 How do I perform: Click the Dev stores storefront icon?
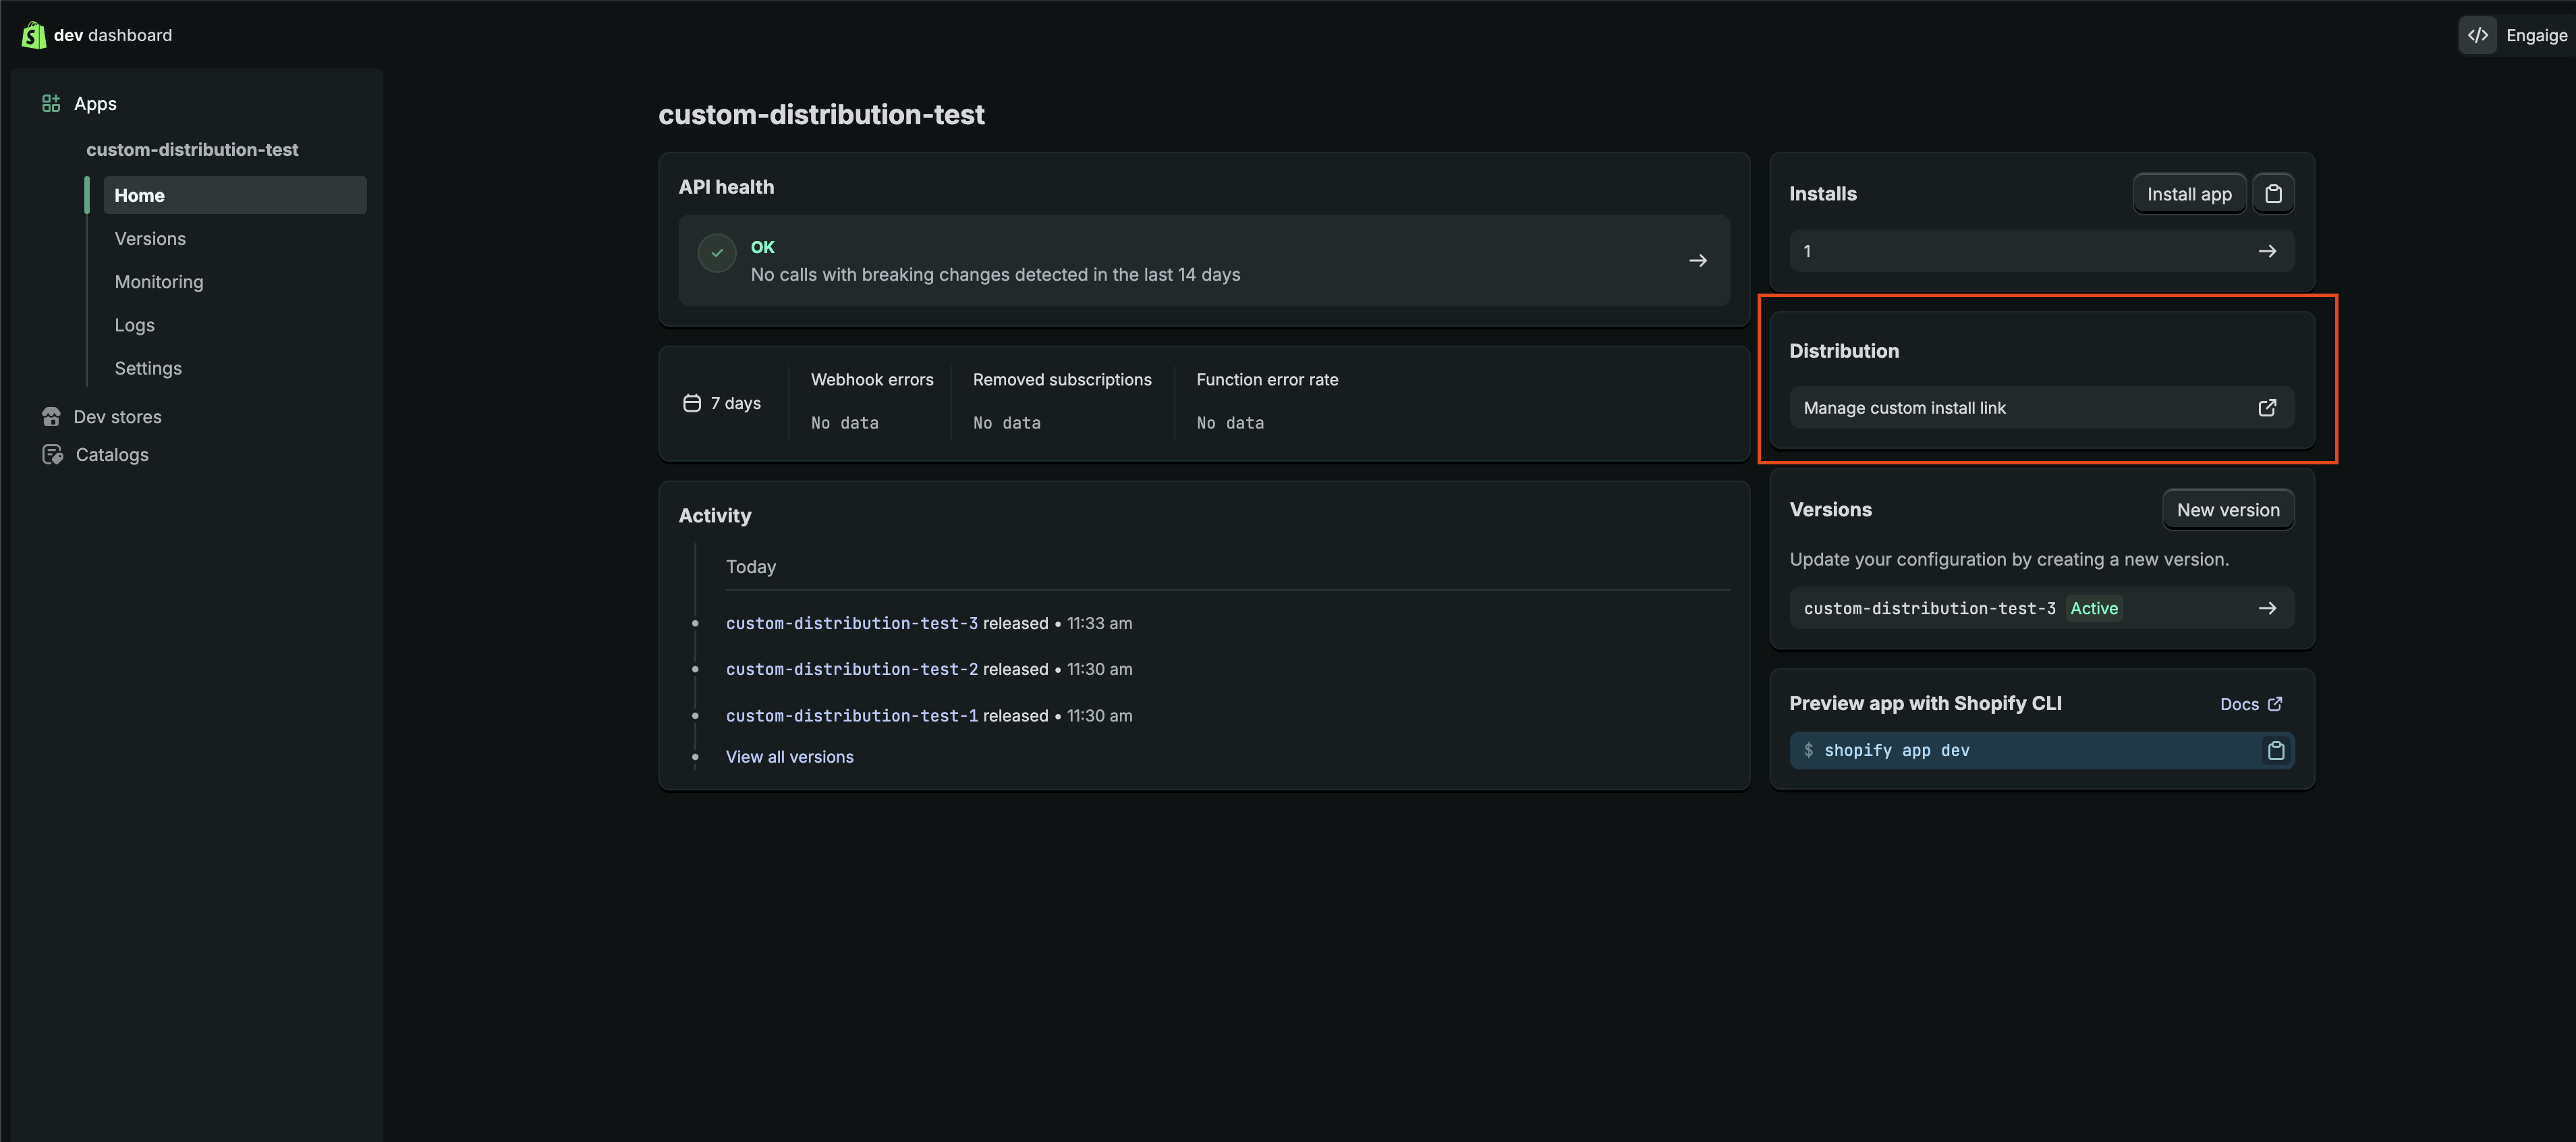[x=51, y=417]
